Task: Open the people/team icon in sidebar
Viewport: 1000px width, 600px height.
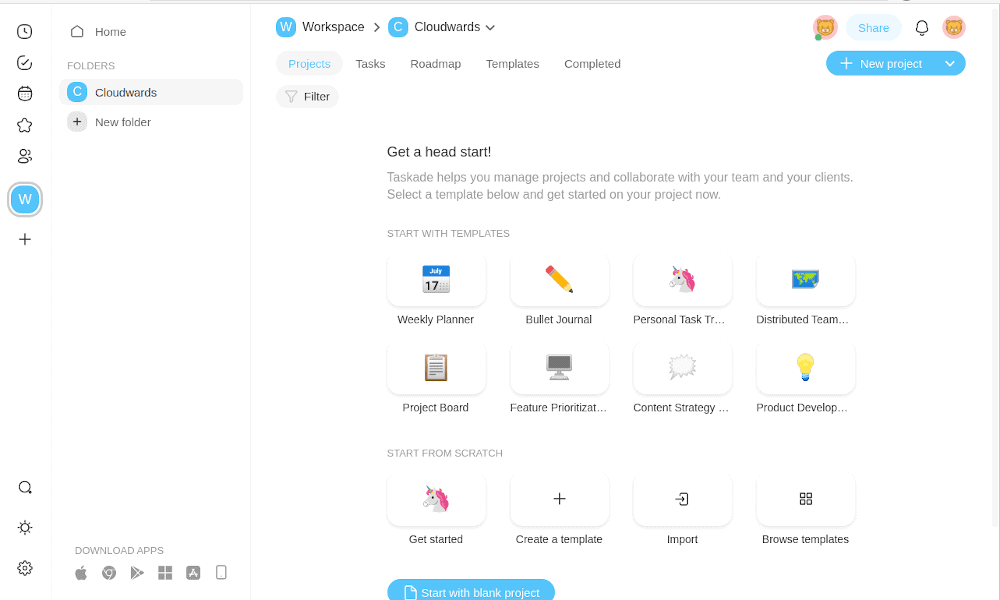Action: click(x=25, y=156)
